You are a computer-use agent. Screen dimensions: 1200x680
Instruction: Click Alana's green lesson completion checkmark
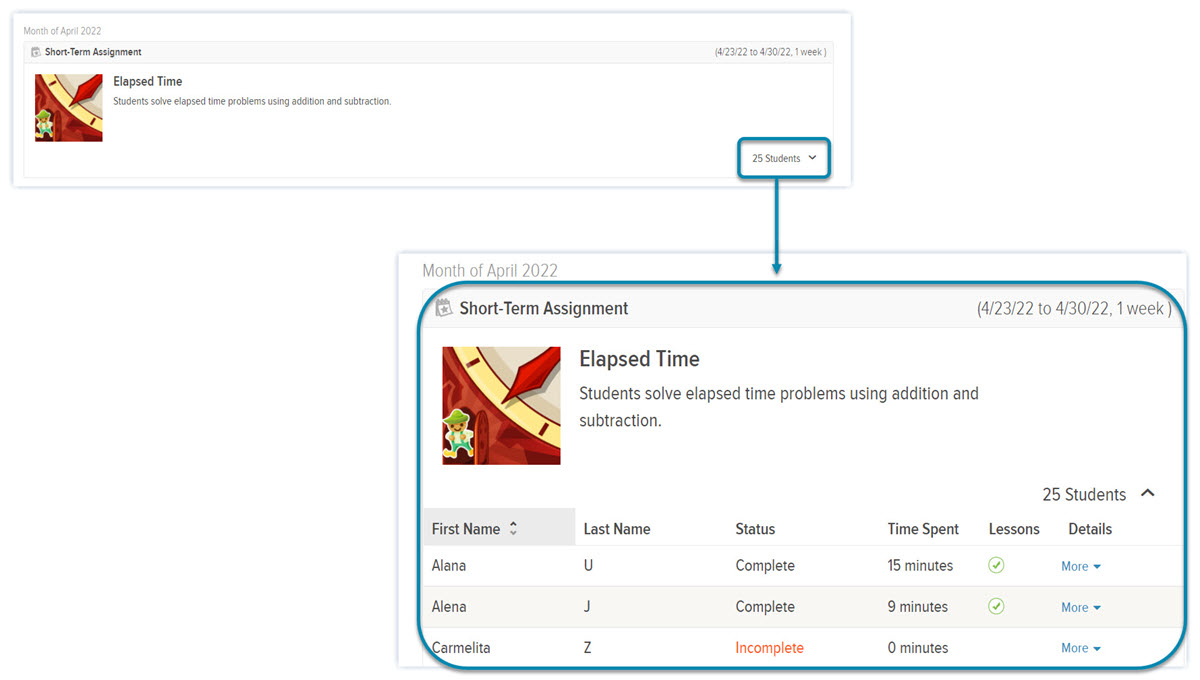tap(996, 565)
